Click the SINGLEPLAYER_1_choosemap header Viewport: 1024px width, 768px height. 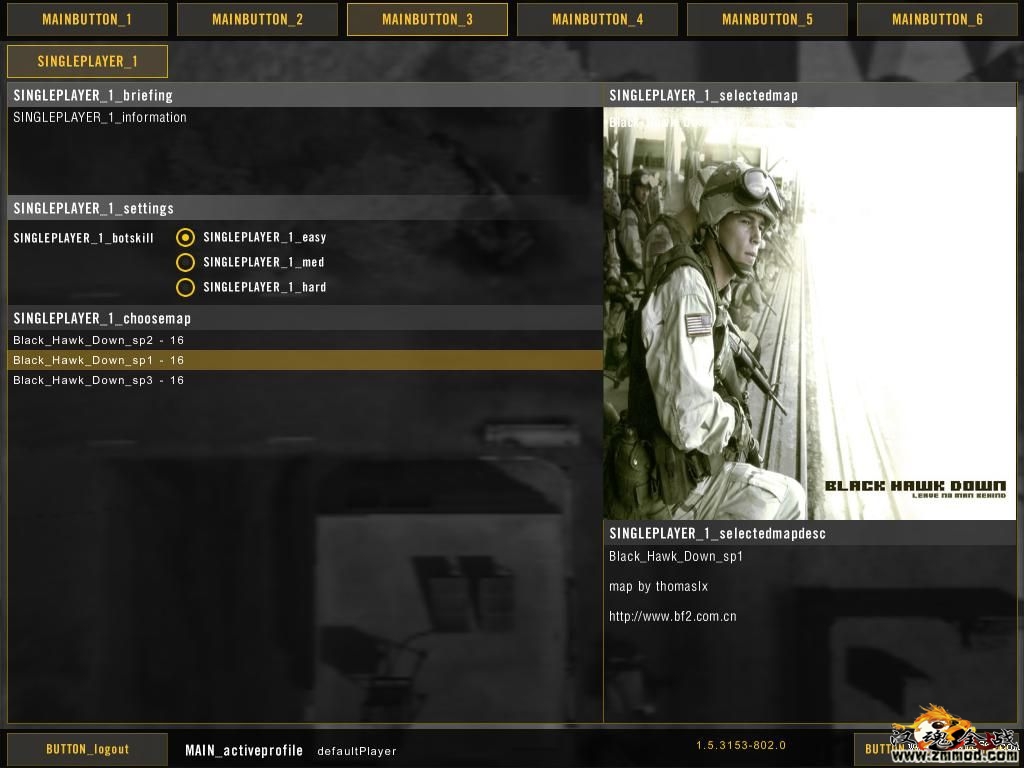click(x=305, y=318)
